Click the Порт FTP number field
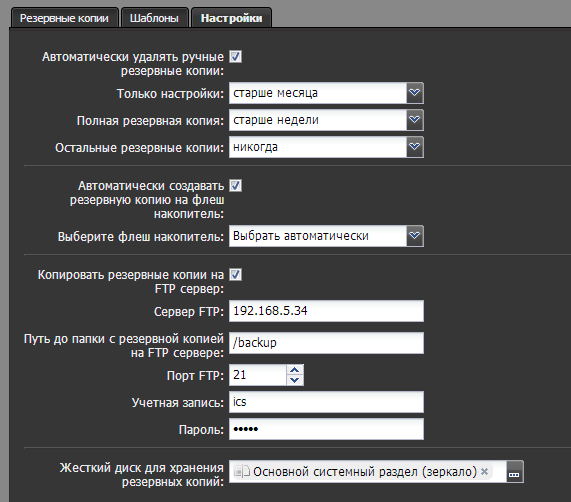The width and height of the screenshot is (571, 502). pos(258,375)
